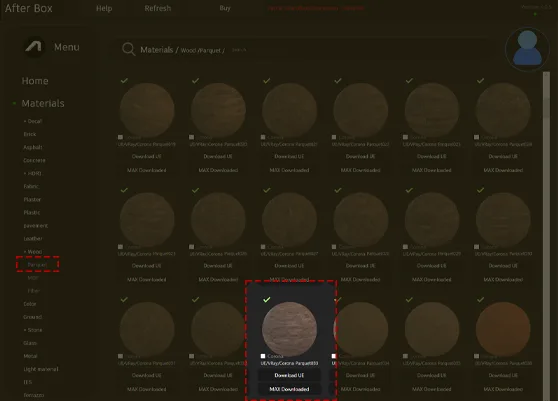Select the Parquet030 material sphere

click(x=503, y=220)
